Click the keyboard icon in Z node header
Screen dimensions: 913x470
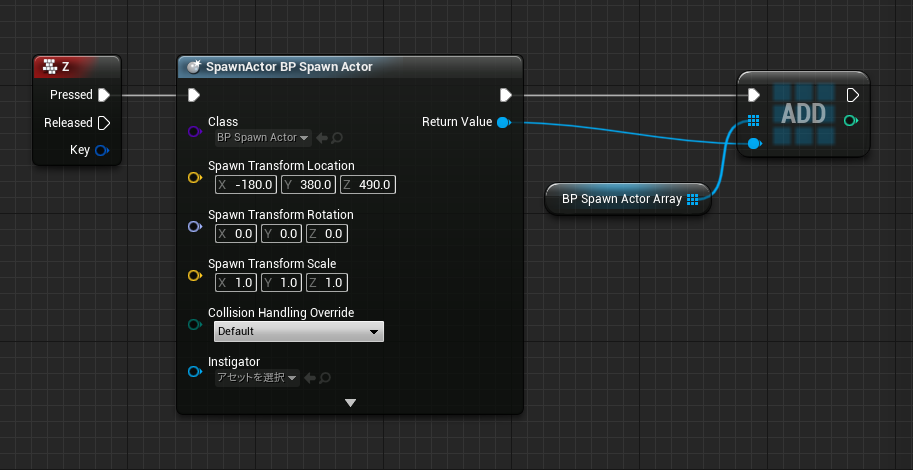(50, 66)
